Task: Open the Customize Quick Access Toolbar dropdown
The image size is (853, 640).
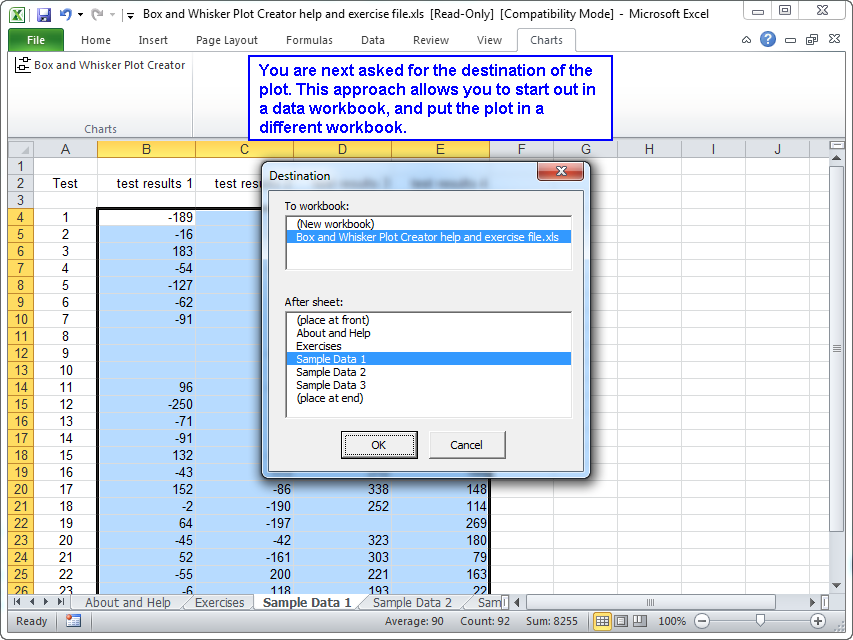Action: pos(130,15)
